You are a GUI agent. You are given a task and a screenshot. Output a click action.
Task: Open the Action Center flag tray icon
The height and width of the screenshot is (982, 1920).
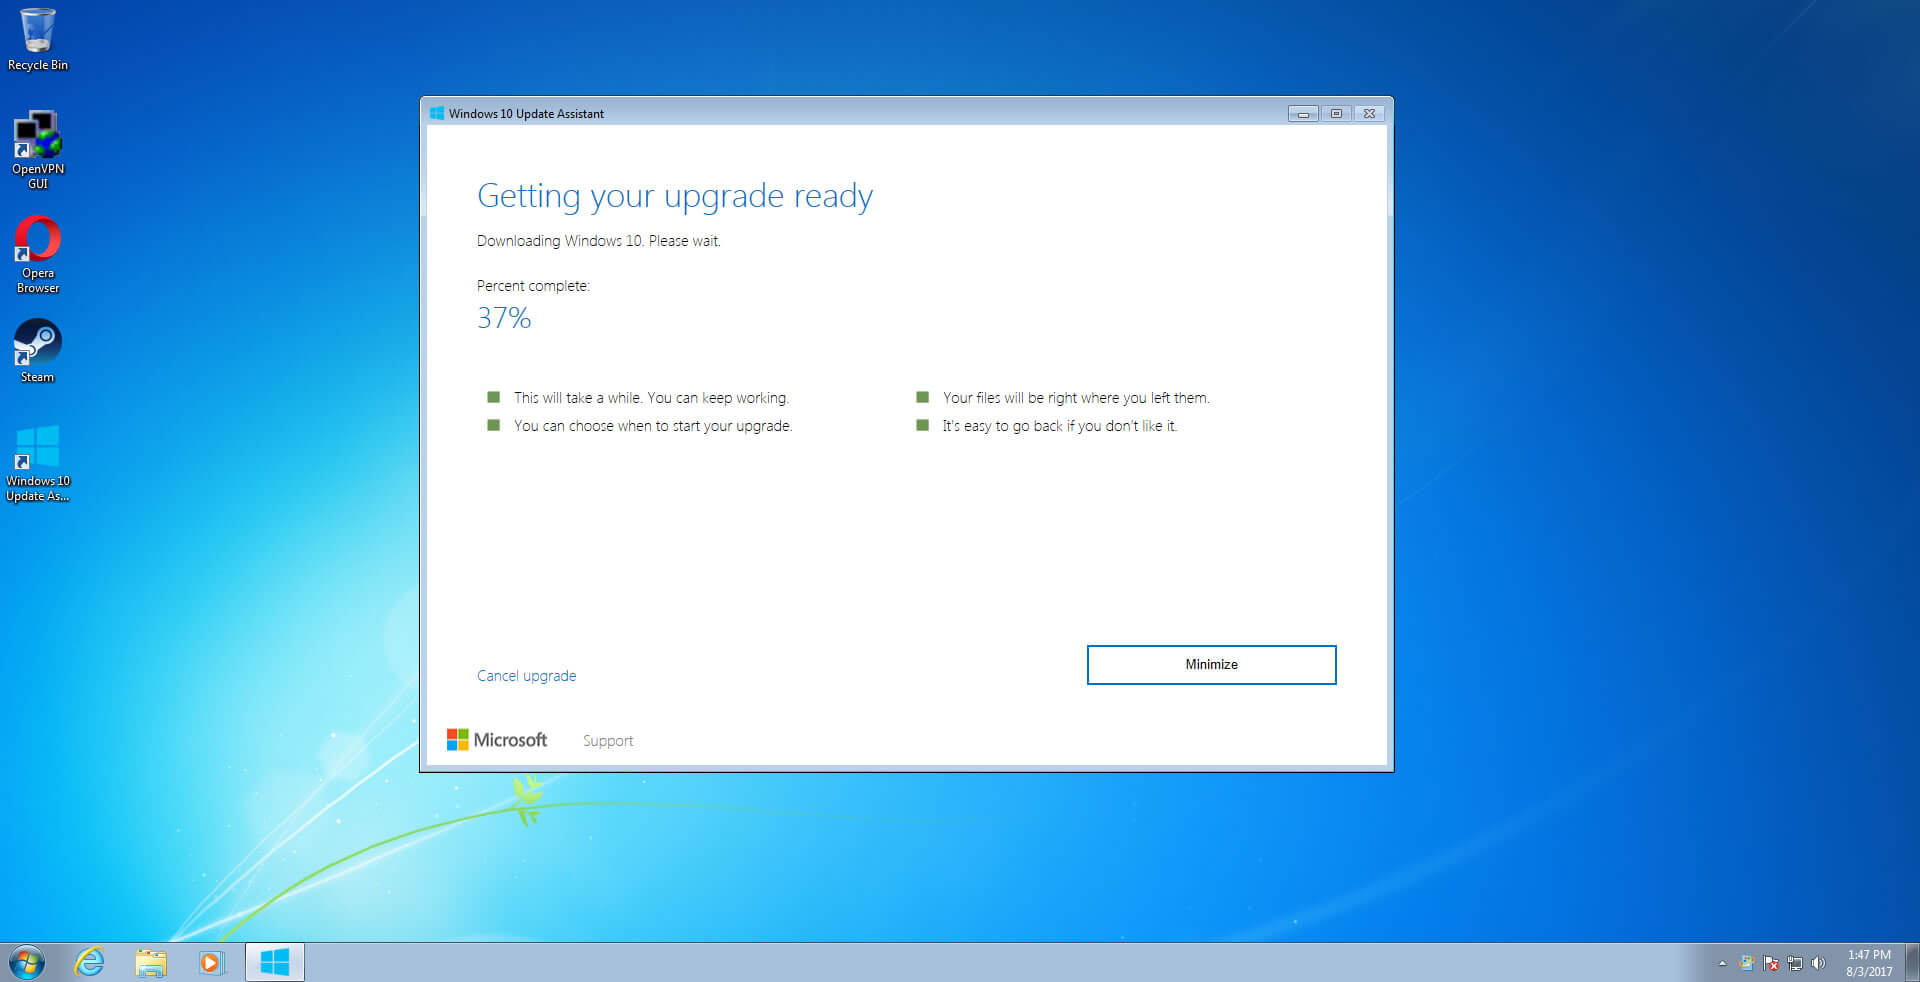click(x=1771, y=964)
